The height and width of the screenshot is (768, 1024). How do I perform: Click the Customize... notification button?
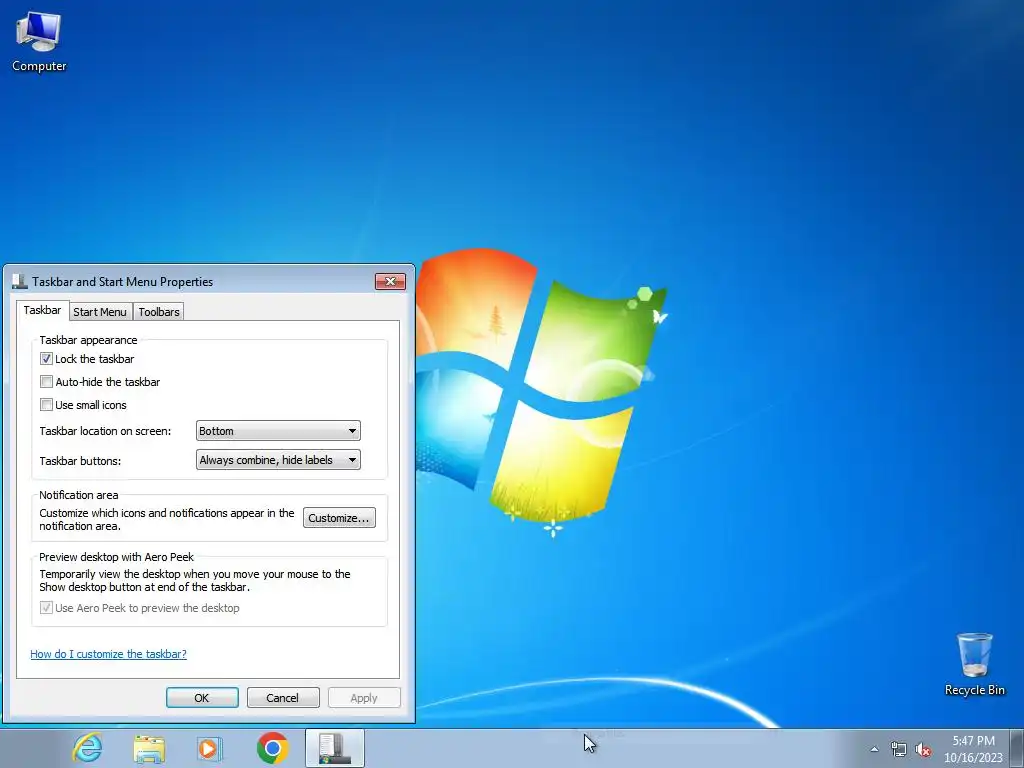[x=339, y=518]
